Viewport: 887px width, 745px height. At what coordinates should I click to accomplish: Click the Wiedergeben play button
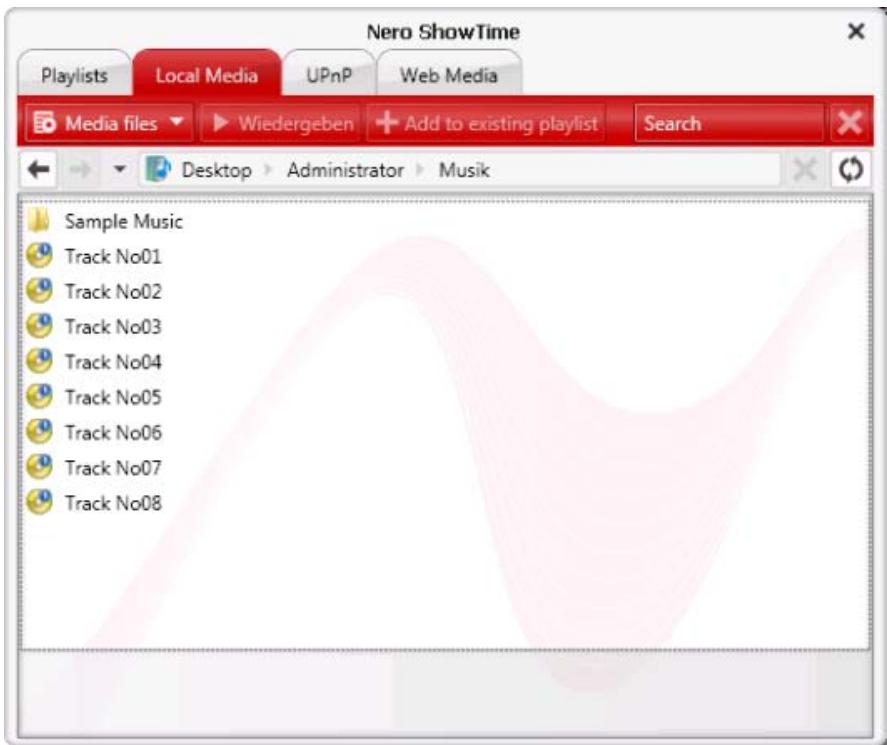point(281,123)
